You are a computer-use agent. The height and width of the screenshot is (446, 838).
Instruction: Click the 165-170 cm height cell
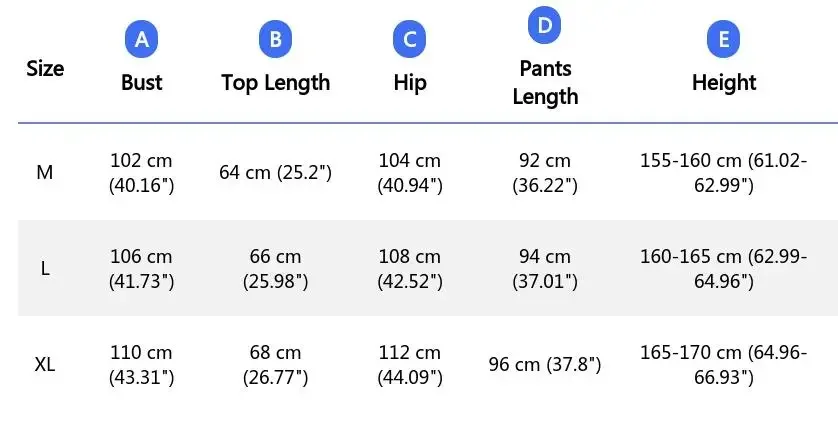point(723,364)
